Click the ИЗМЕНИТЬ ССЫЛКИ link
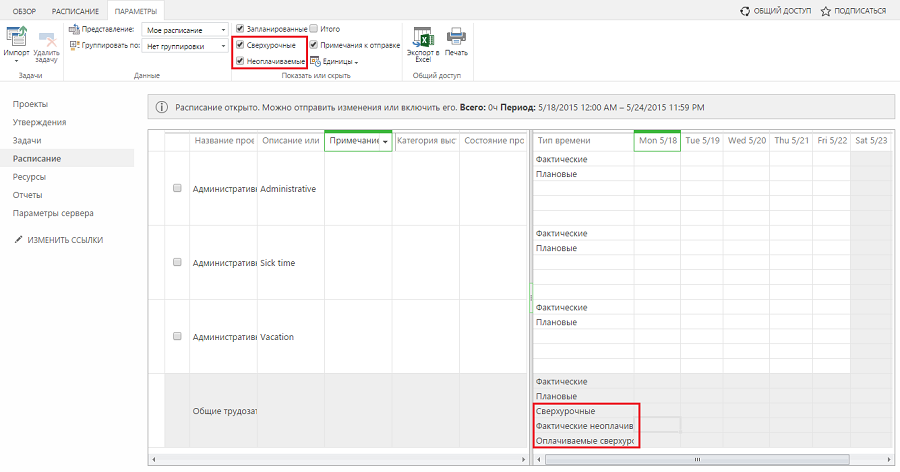This screenshot has height=472, width=900. coord(65,240)
